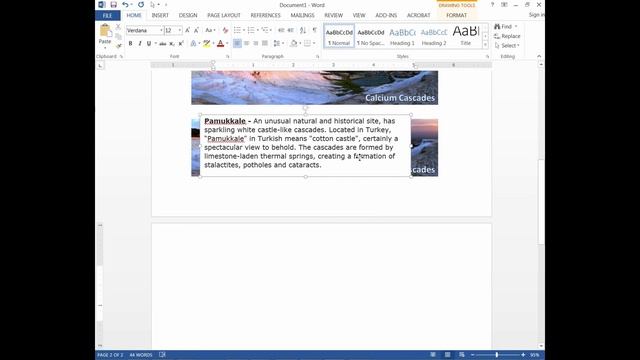Expand the Numbering list dropdown arrow
This screenshot has width=640, height=360.
(x=258, y=30)
